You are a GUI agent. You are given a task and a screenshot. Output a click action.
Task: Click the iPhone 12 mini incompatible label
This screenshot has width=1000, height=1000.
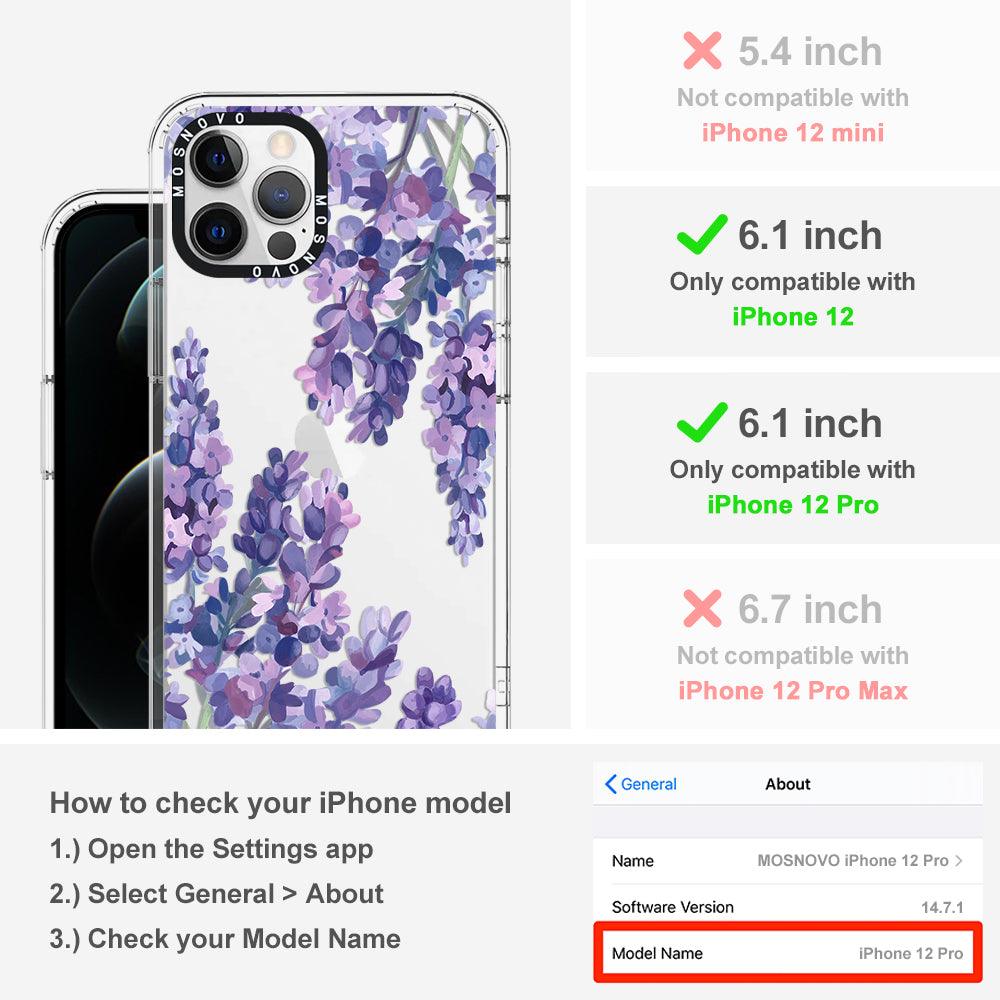[793, 133]
